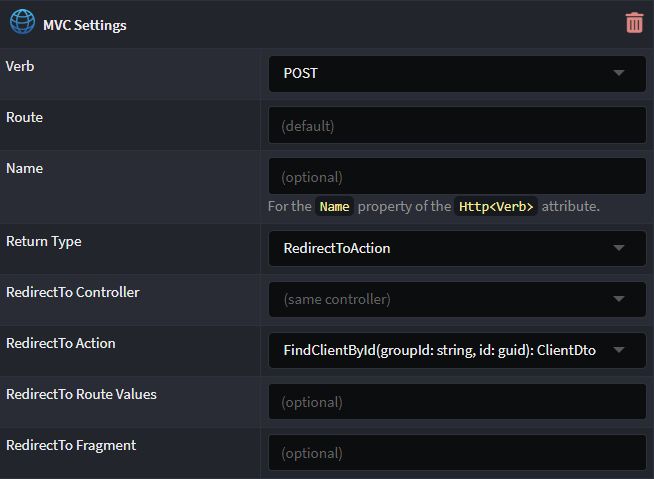Click the Return Type dropdown arrow
Viewport: 654px width, 479px height.
pyautogui.click(x=619, y=248)
